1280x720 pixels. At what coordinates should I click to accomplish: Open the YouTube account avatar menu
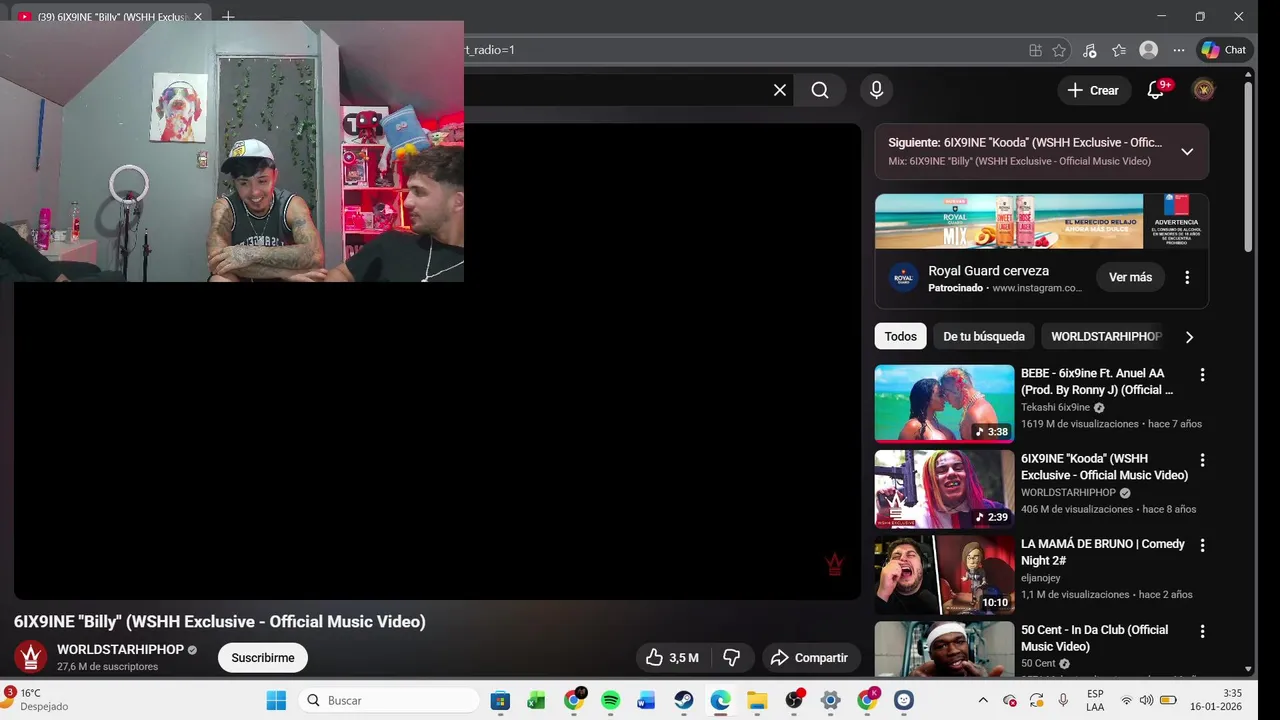[1204, 90]
